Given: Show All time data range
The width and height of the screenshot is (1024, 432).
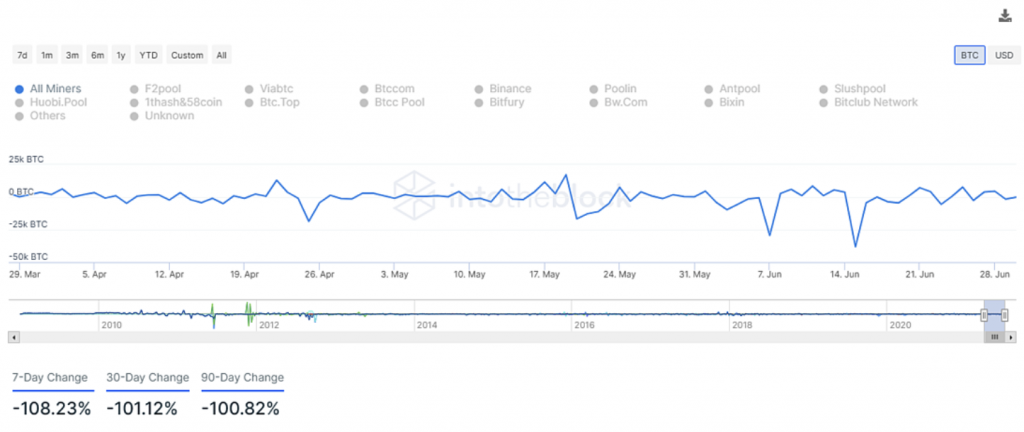Looking at the screenshot, I should (221, 55).
